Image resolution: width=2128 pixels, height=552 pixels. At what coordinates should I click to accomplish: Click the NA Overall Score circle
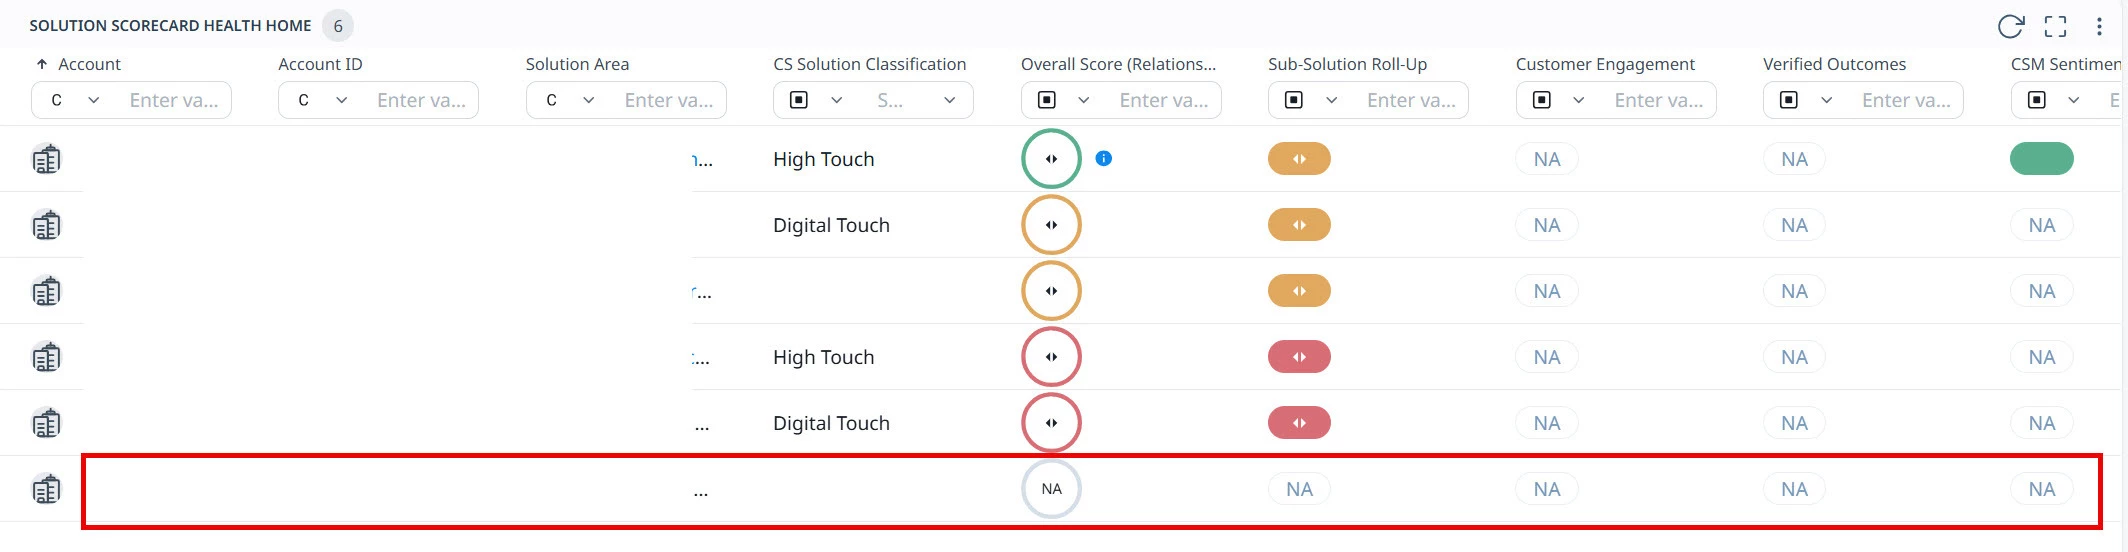1051,489
